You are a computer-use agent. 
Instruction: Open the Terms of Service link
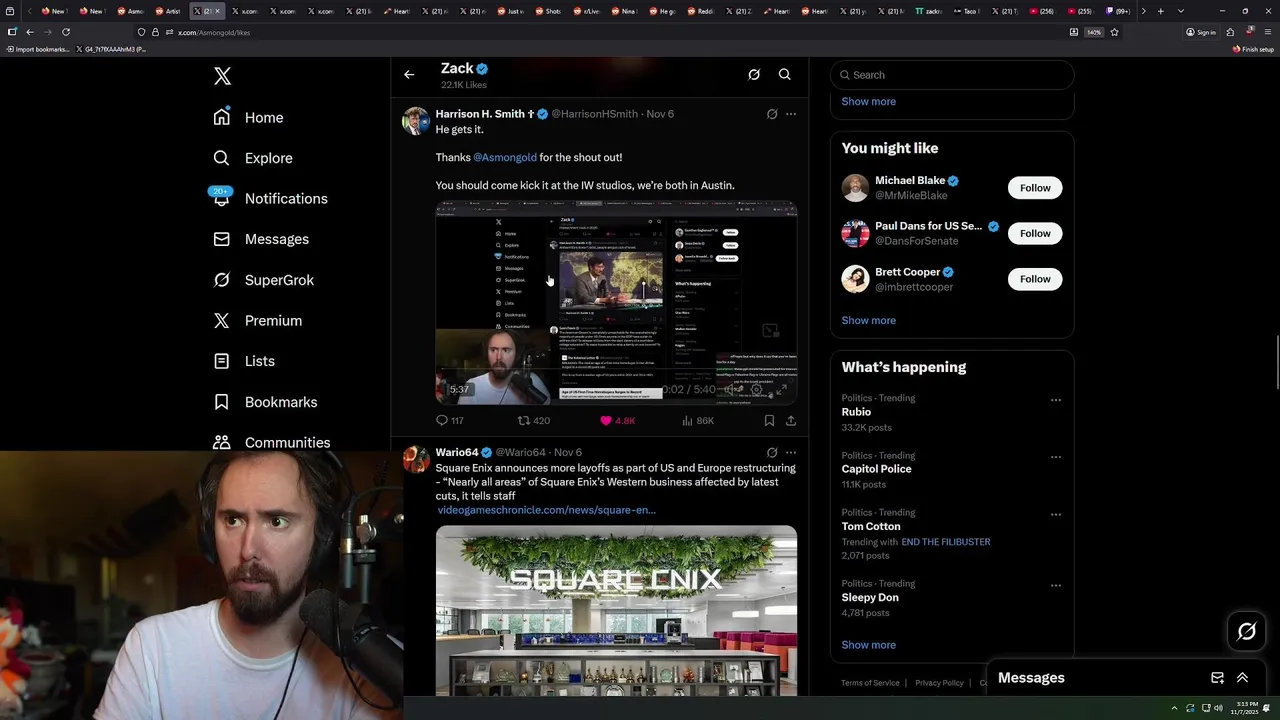coord(870,683)
